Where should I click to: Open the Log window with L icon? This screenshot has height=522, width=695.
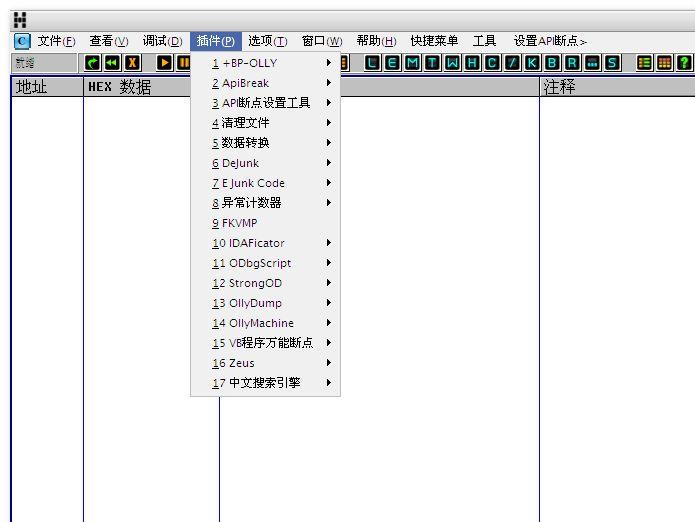click(373, 63)
